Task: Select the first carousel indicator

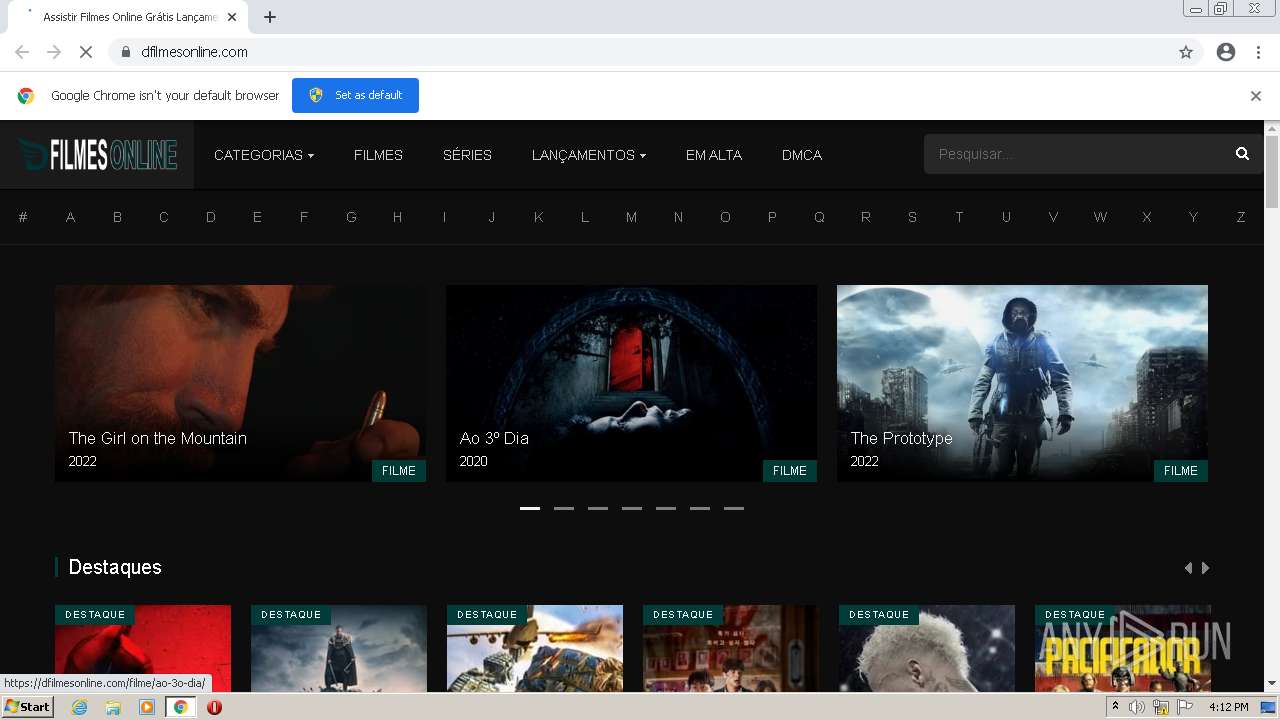Action: coord(530,508)
